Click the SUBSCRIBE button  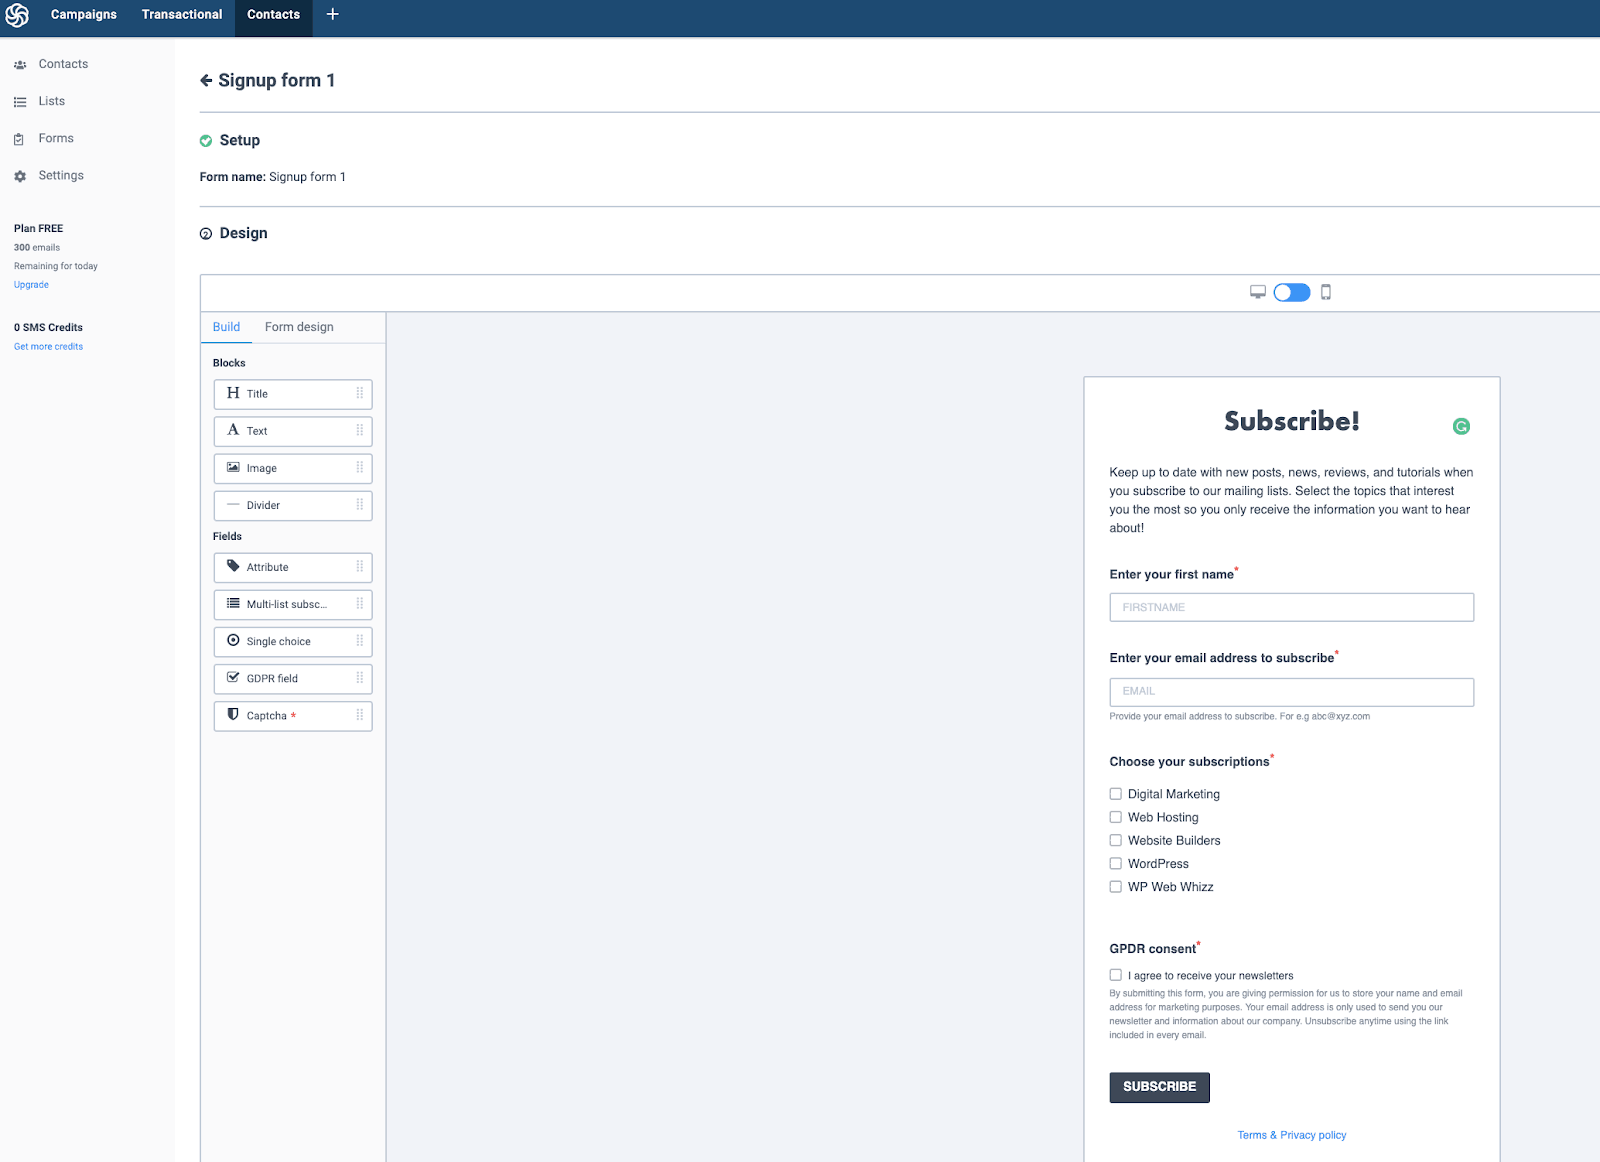(1159, 1087)
